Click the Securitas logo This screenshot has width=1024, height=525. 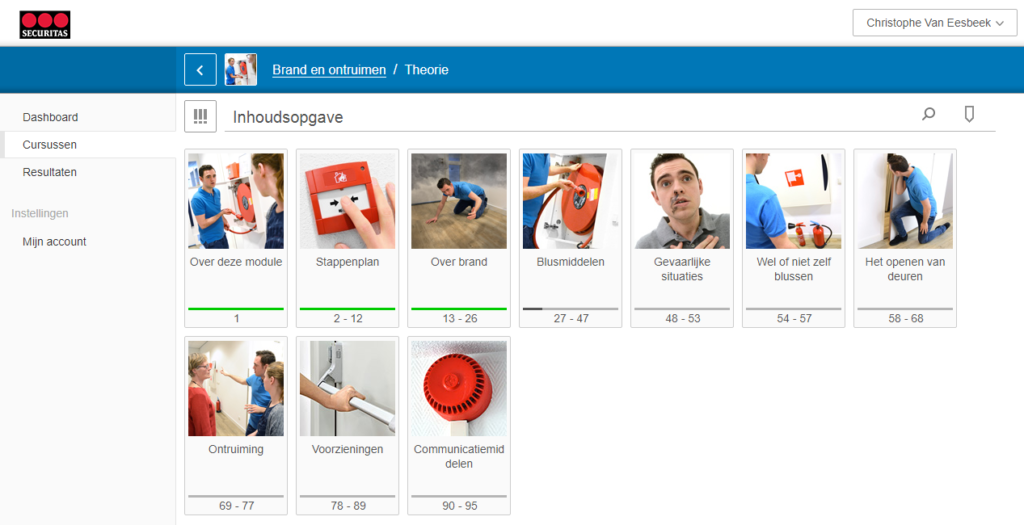pyautogui.click(x=45, y=25)
